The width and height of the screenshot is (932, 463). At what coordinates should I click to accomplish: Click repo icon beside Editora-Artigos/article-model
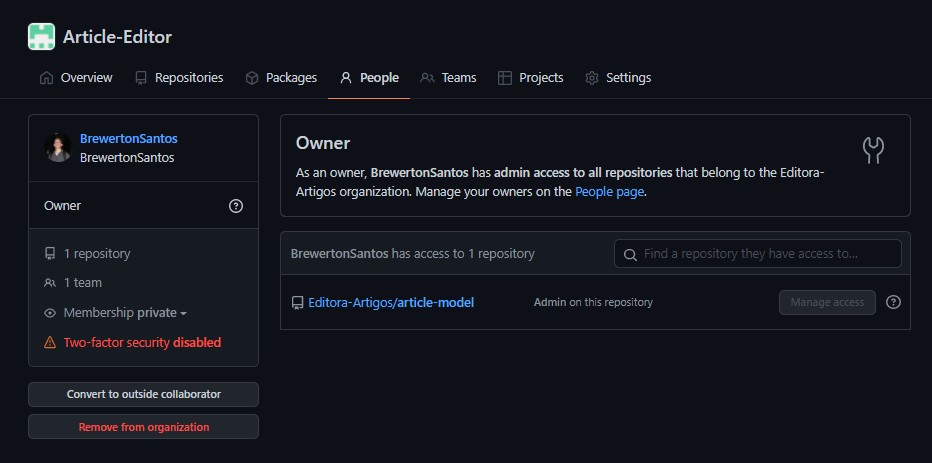point(297,303)
